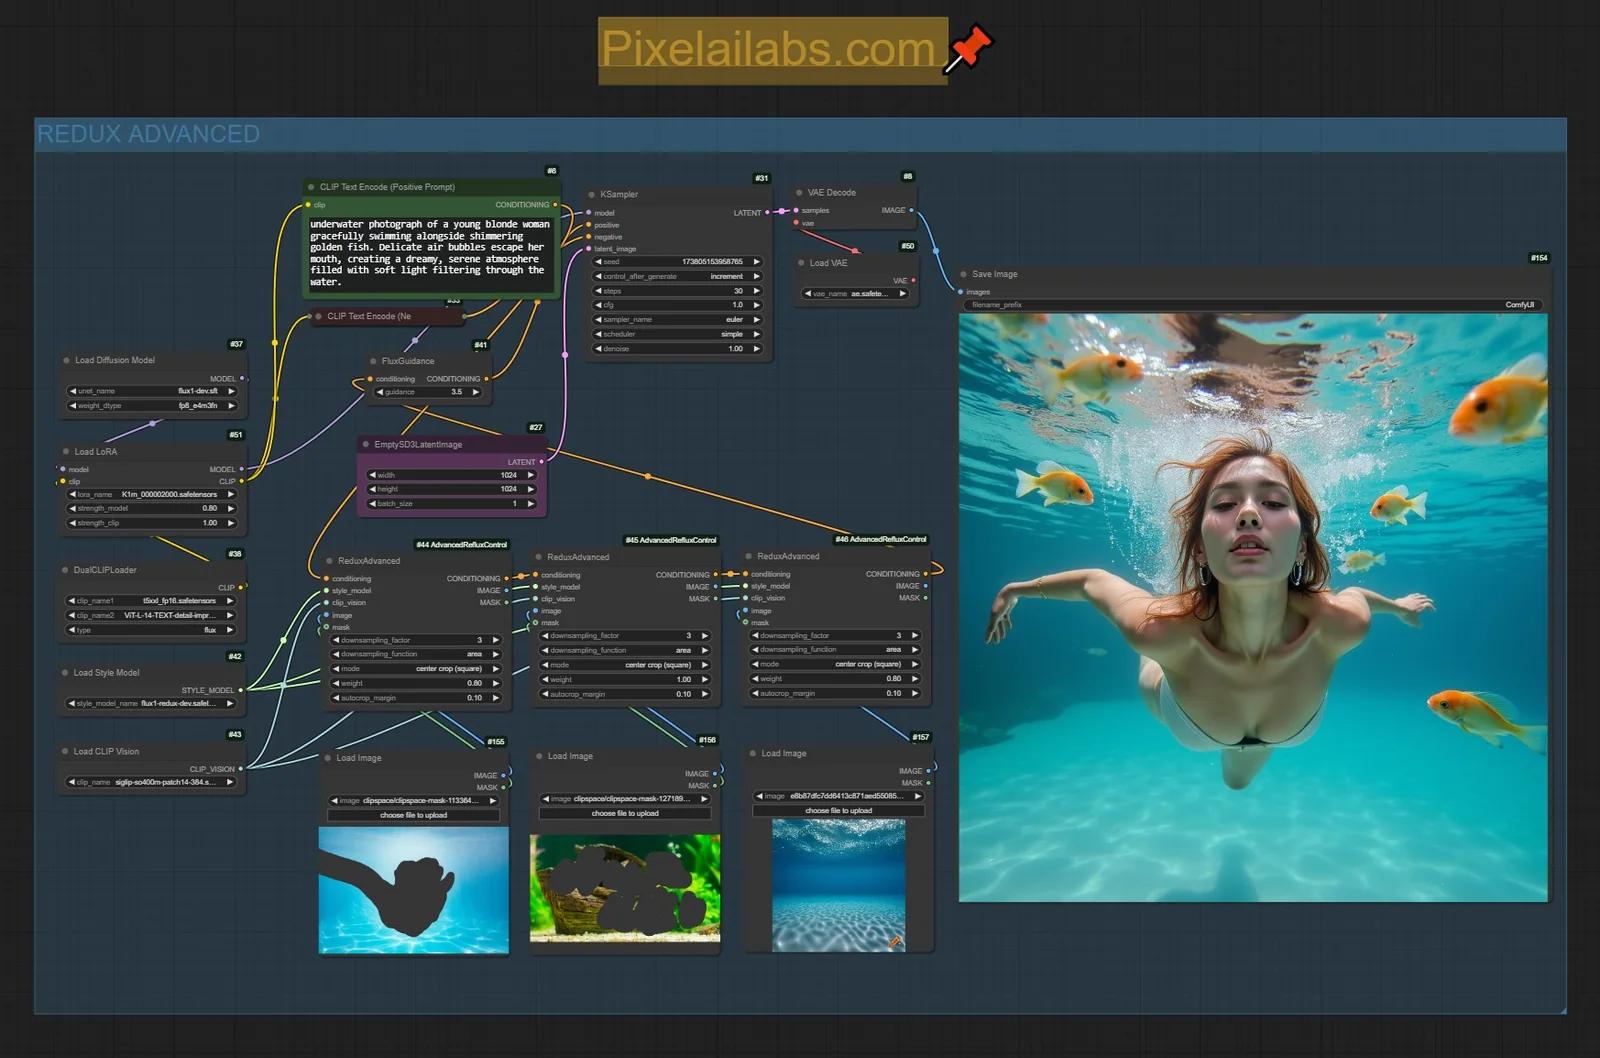Click choose file to upload in Load Image #157
Screen dimensions: 1600x1058
click(x=838, y=811)
